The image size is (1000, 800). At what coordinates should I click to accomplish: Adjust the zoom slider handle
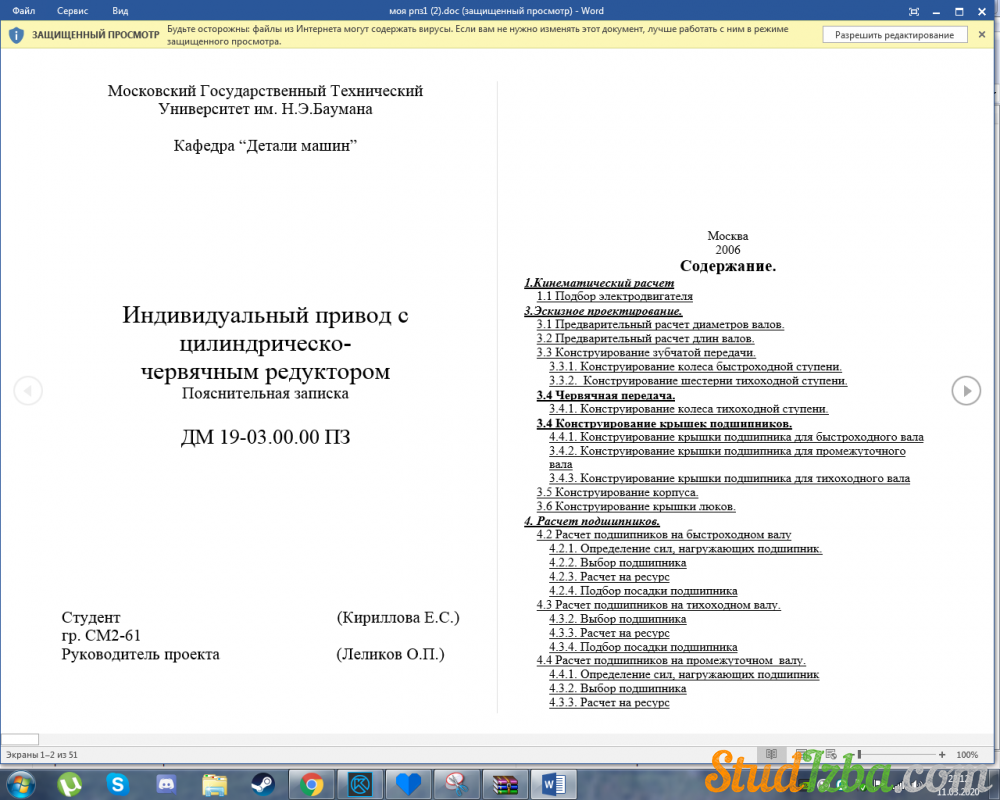point(859,755)
